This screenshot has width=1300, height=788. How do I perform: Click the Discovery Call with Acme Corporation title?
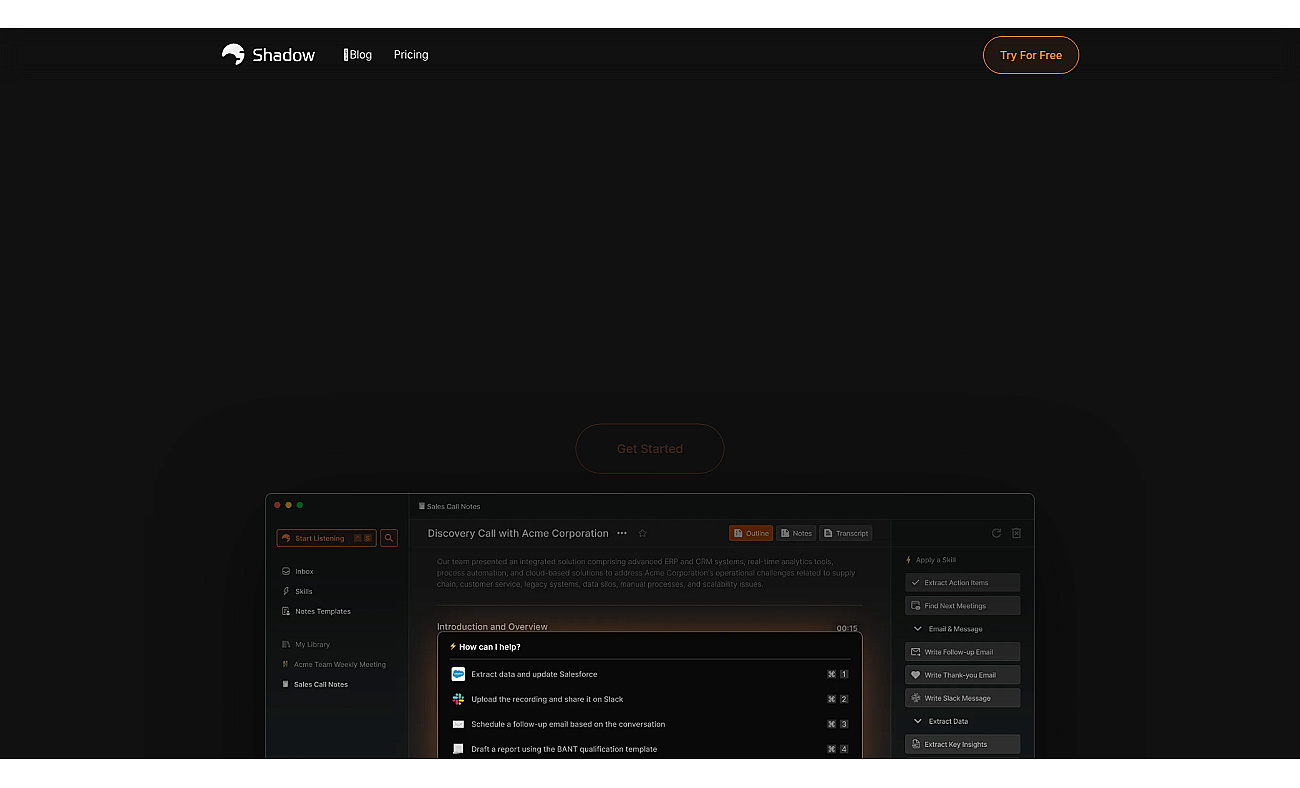[x=518, y=533]
